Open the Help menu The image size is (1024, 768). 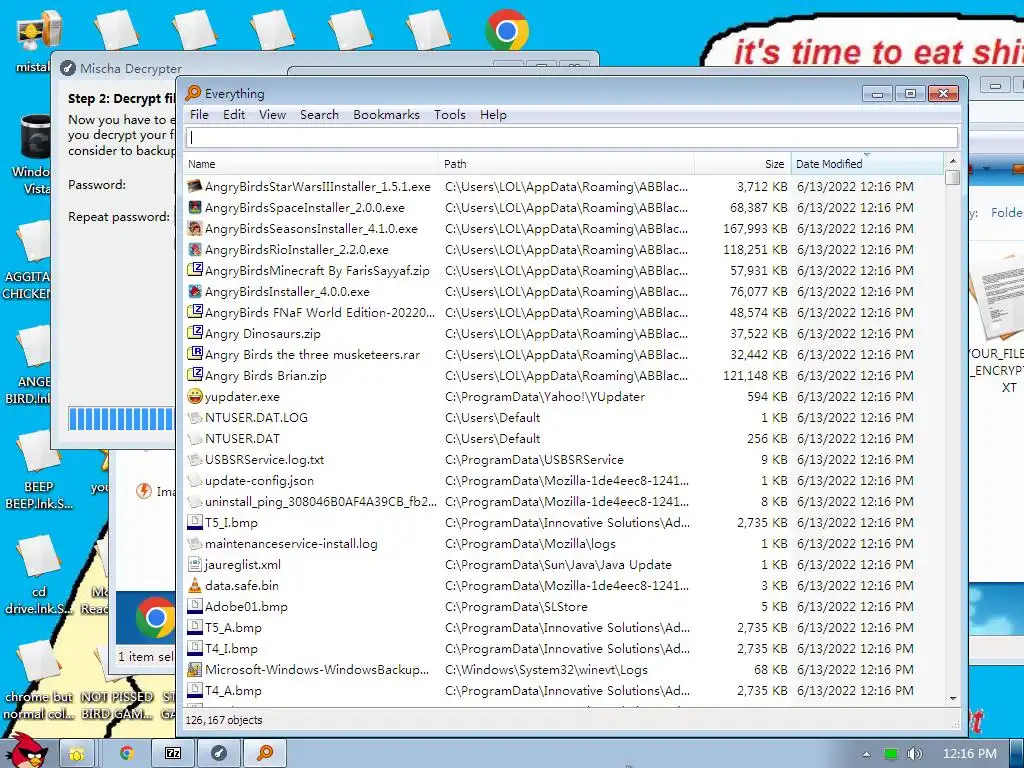[x=493, y=114]
